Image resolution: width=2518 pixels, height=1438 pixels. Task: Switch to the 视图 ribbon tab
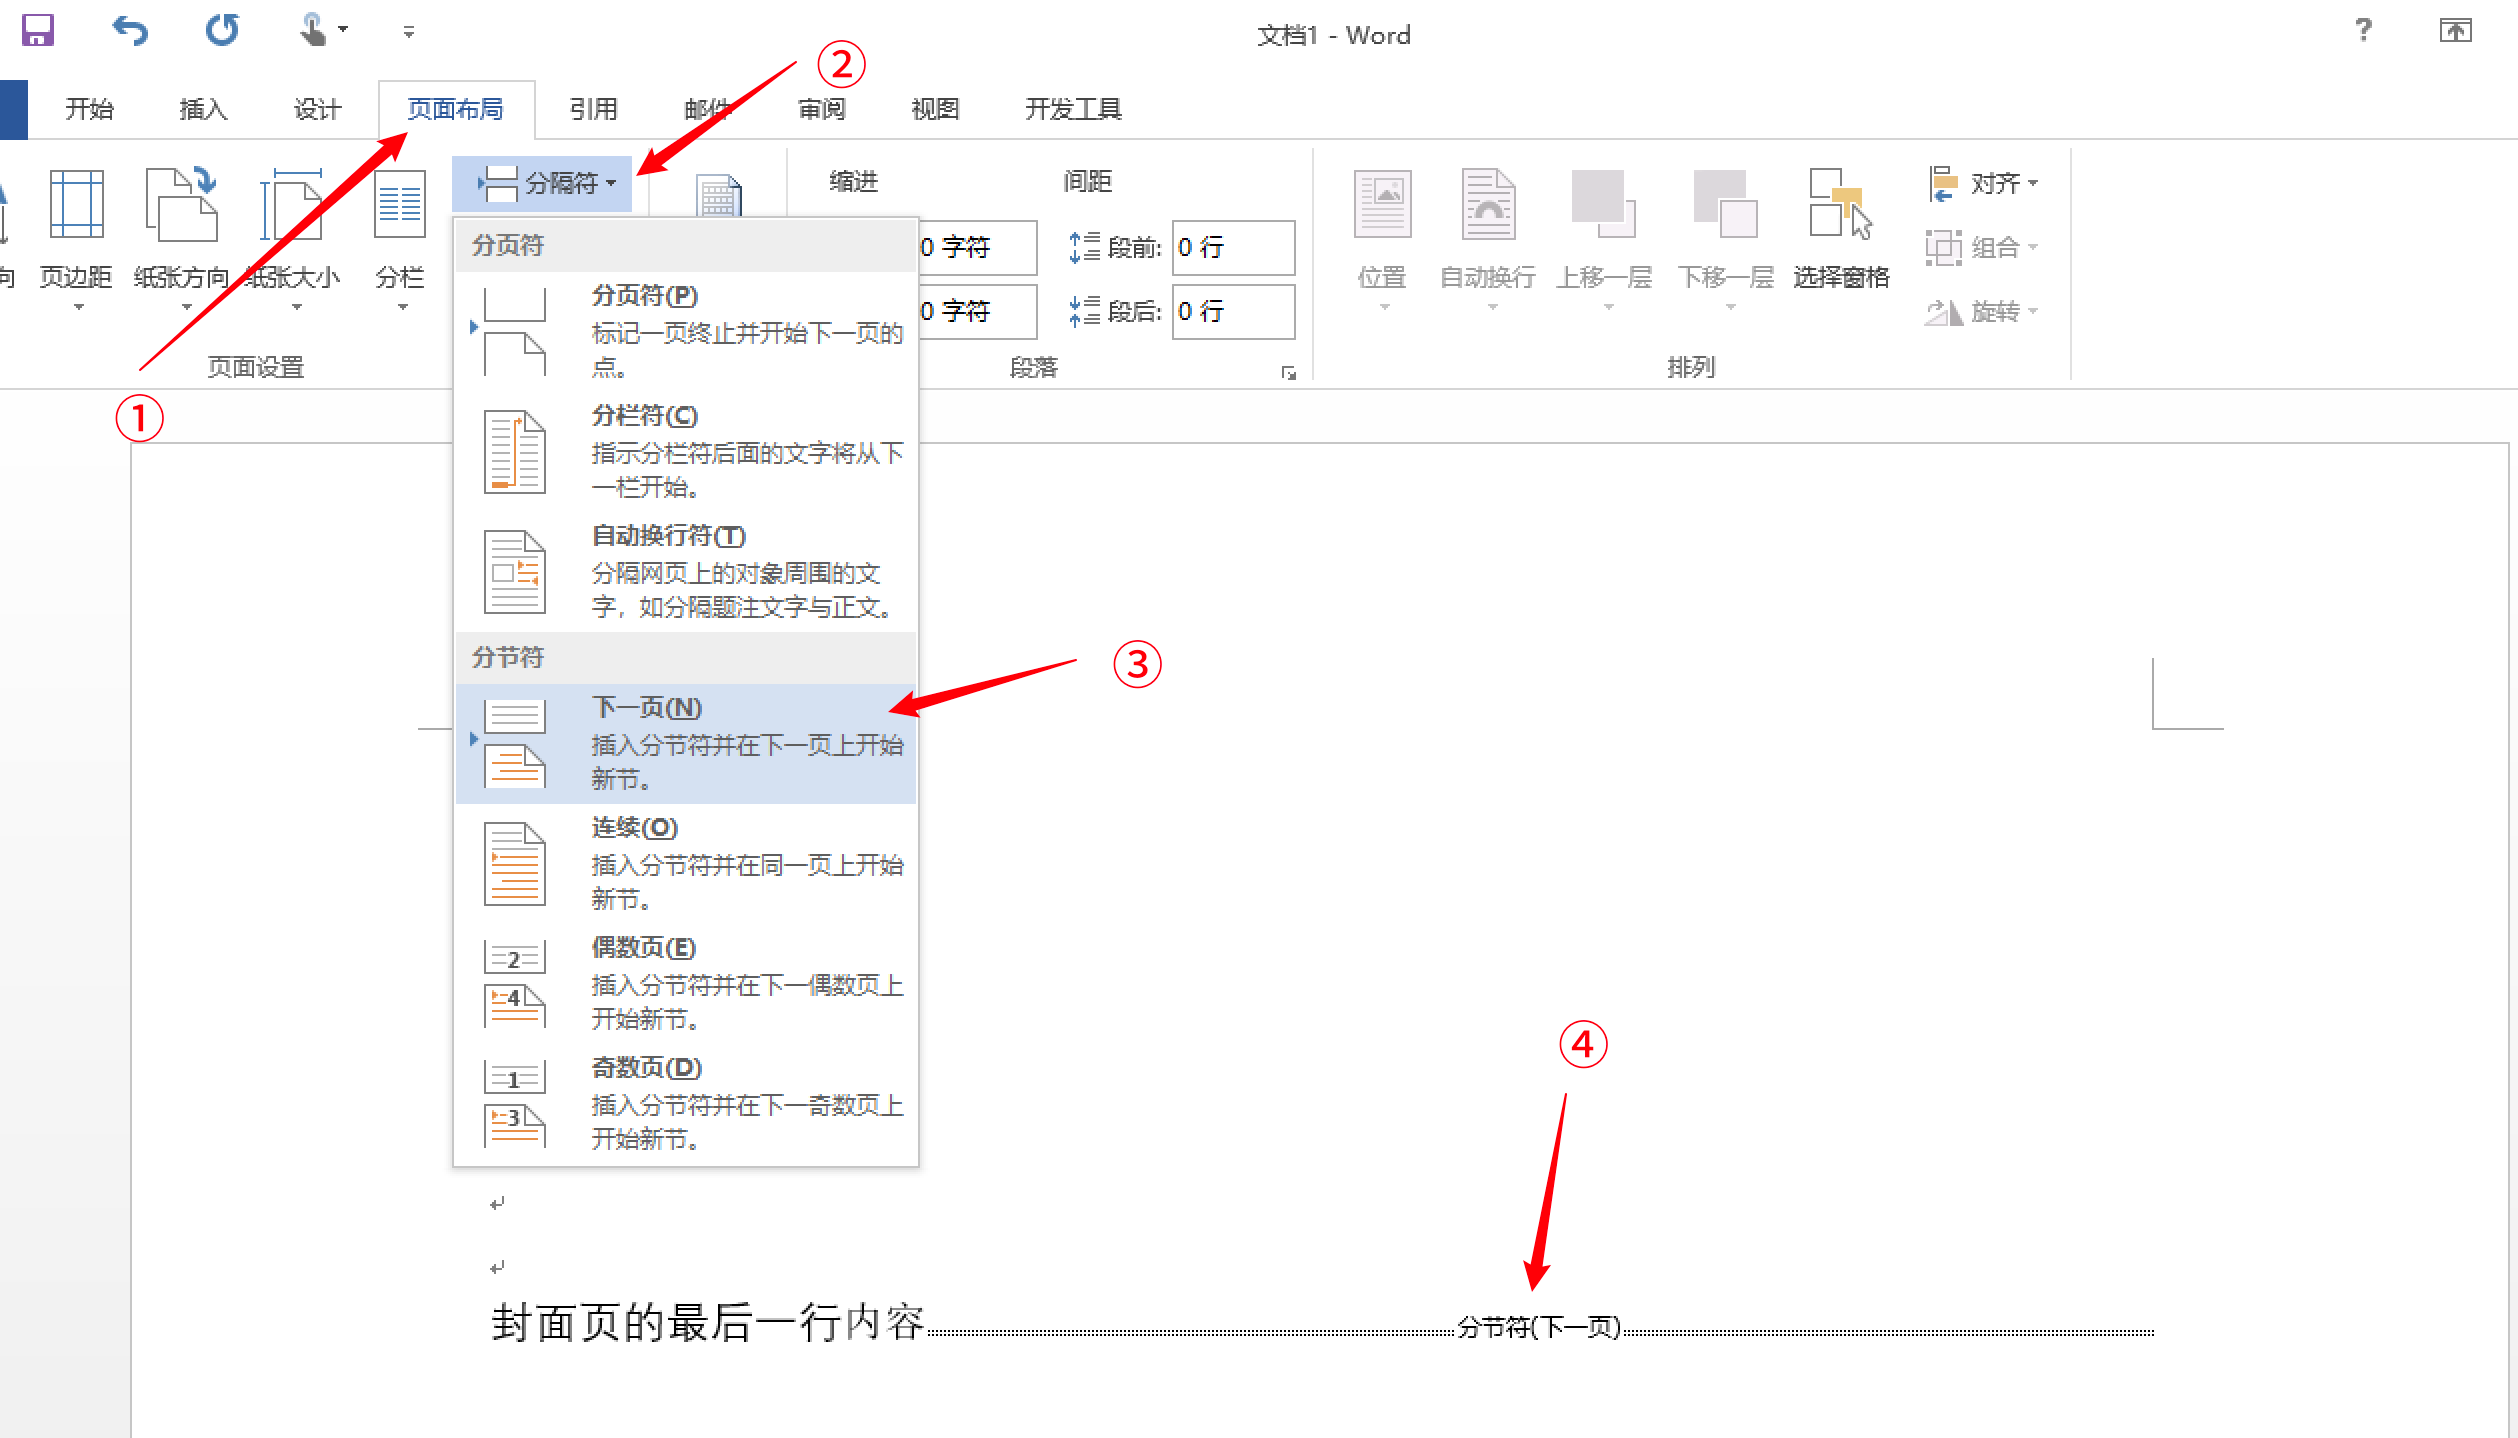[x=933, y=108]
